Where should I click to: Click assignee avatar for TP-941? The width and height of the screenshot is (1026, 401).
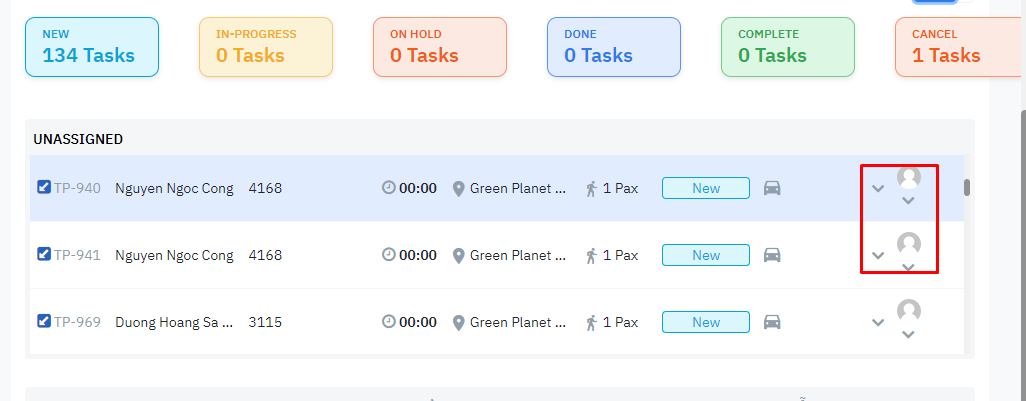pyautogui.click(x=909, y=244)
